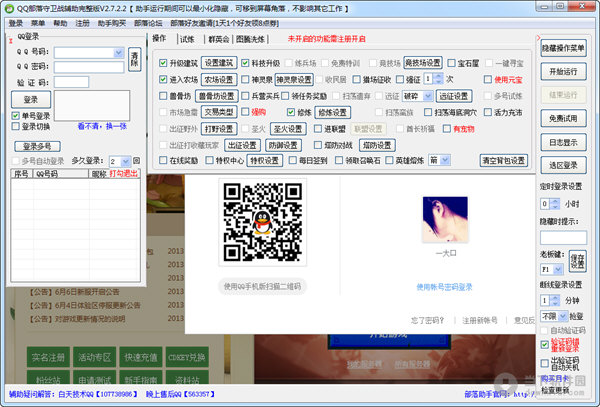
Task: Click the user avatar thumbnail 一大口
Action: click(445, 219)
